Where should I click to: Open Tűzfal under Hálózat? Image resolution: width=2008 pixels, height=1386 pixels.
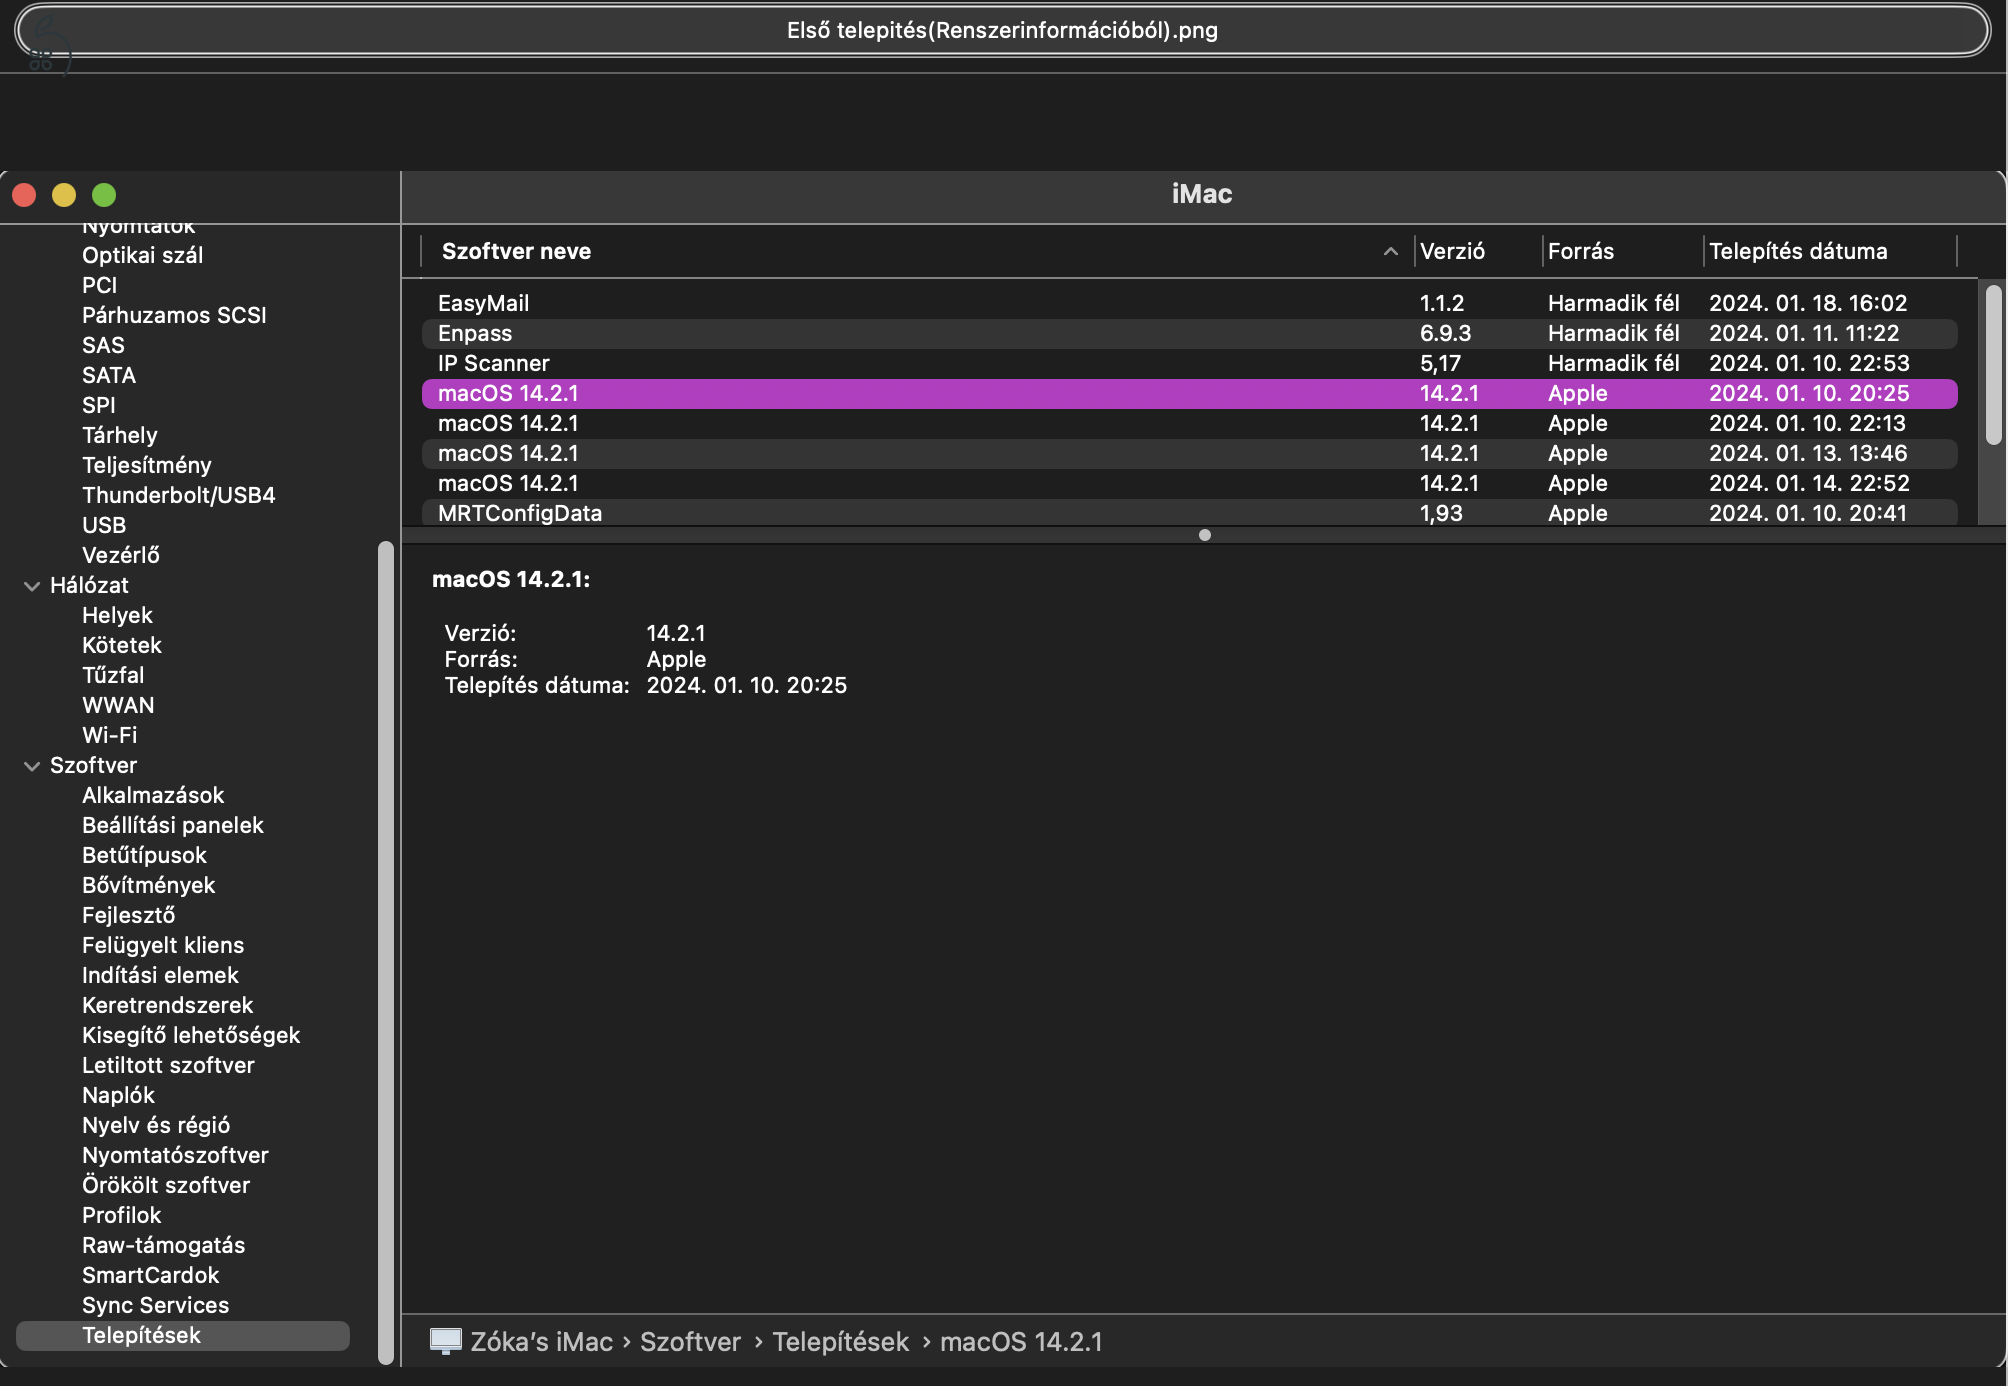113,676
